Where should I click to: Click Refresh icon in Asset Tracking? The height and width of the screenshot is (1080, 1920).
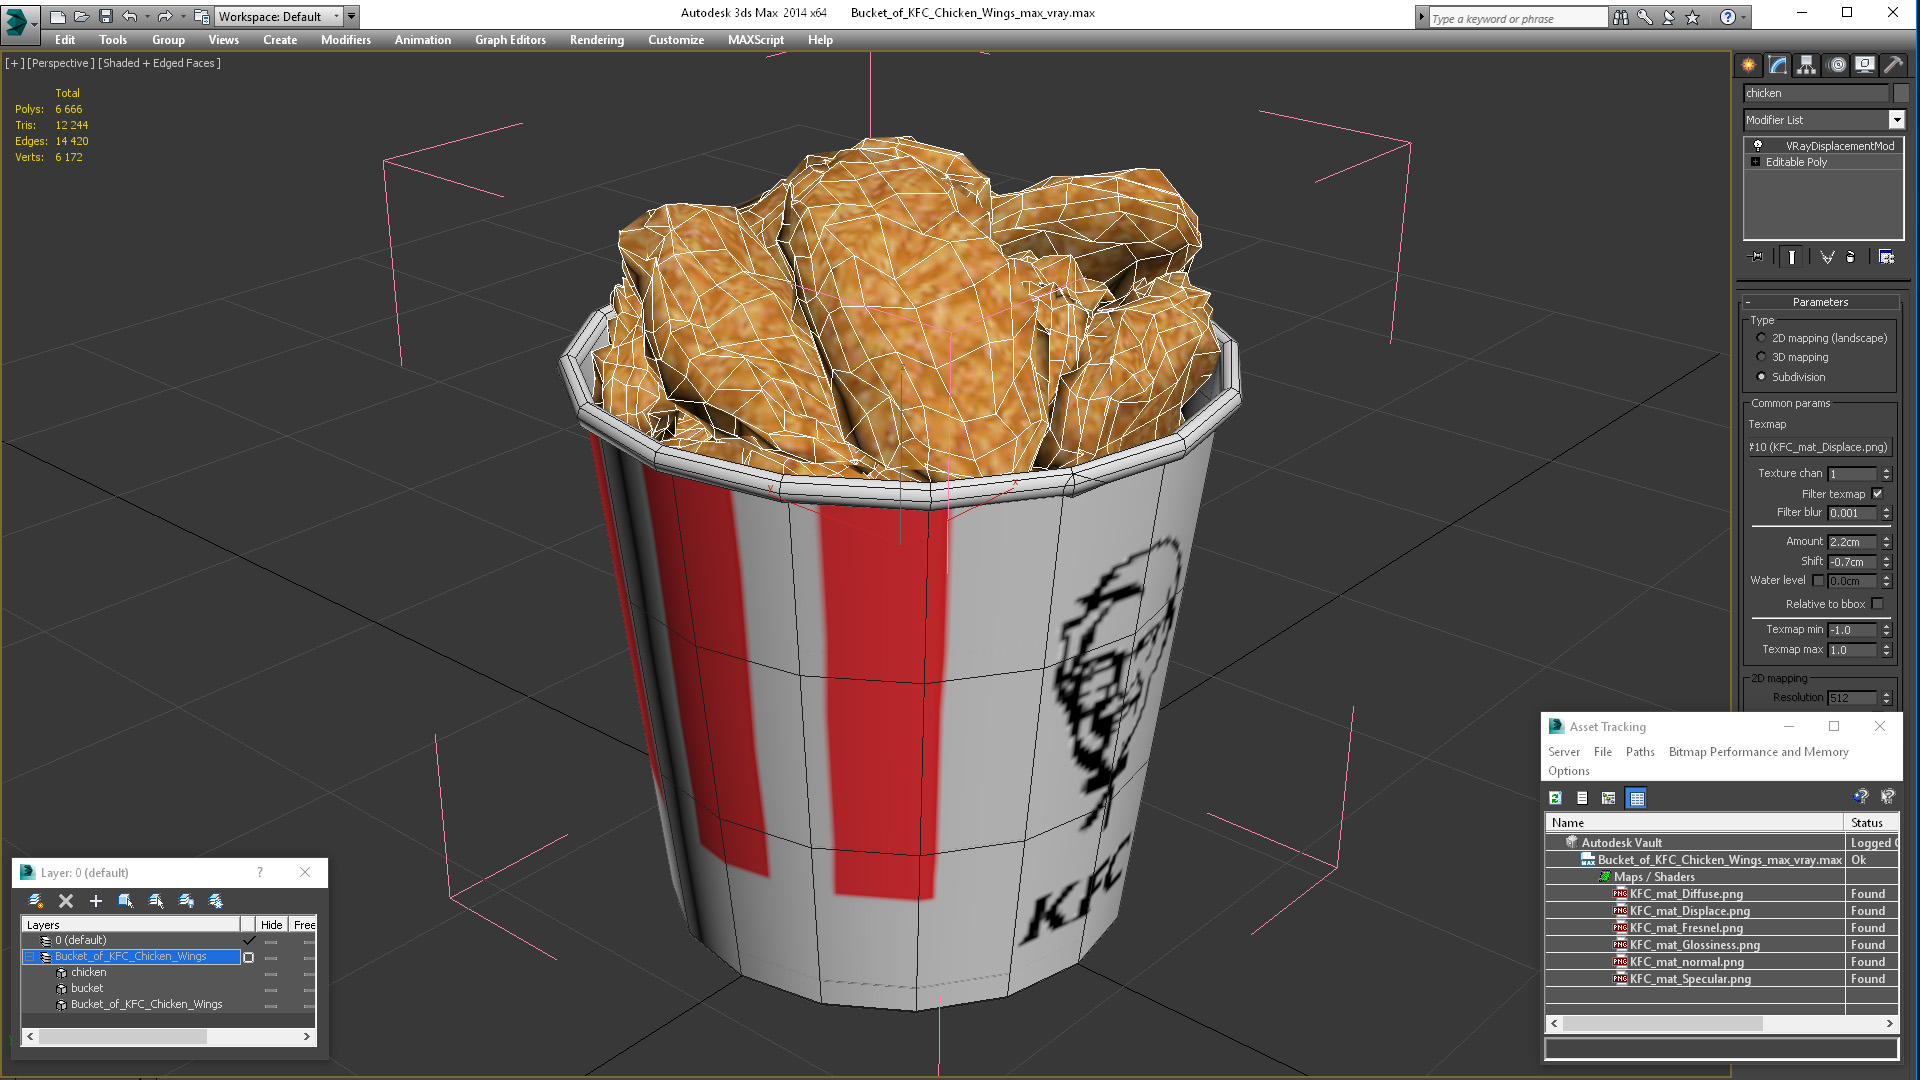[x=1555, y=798]
